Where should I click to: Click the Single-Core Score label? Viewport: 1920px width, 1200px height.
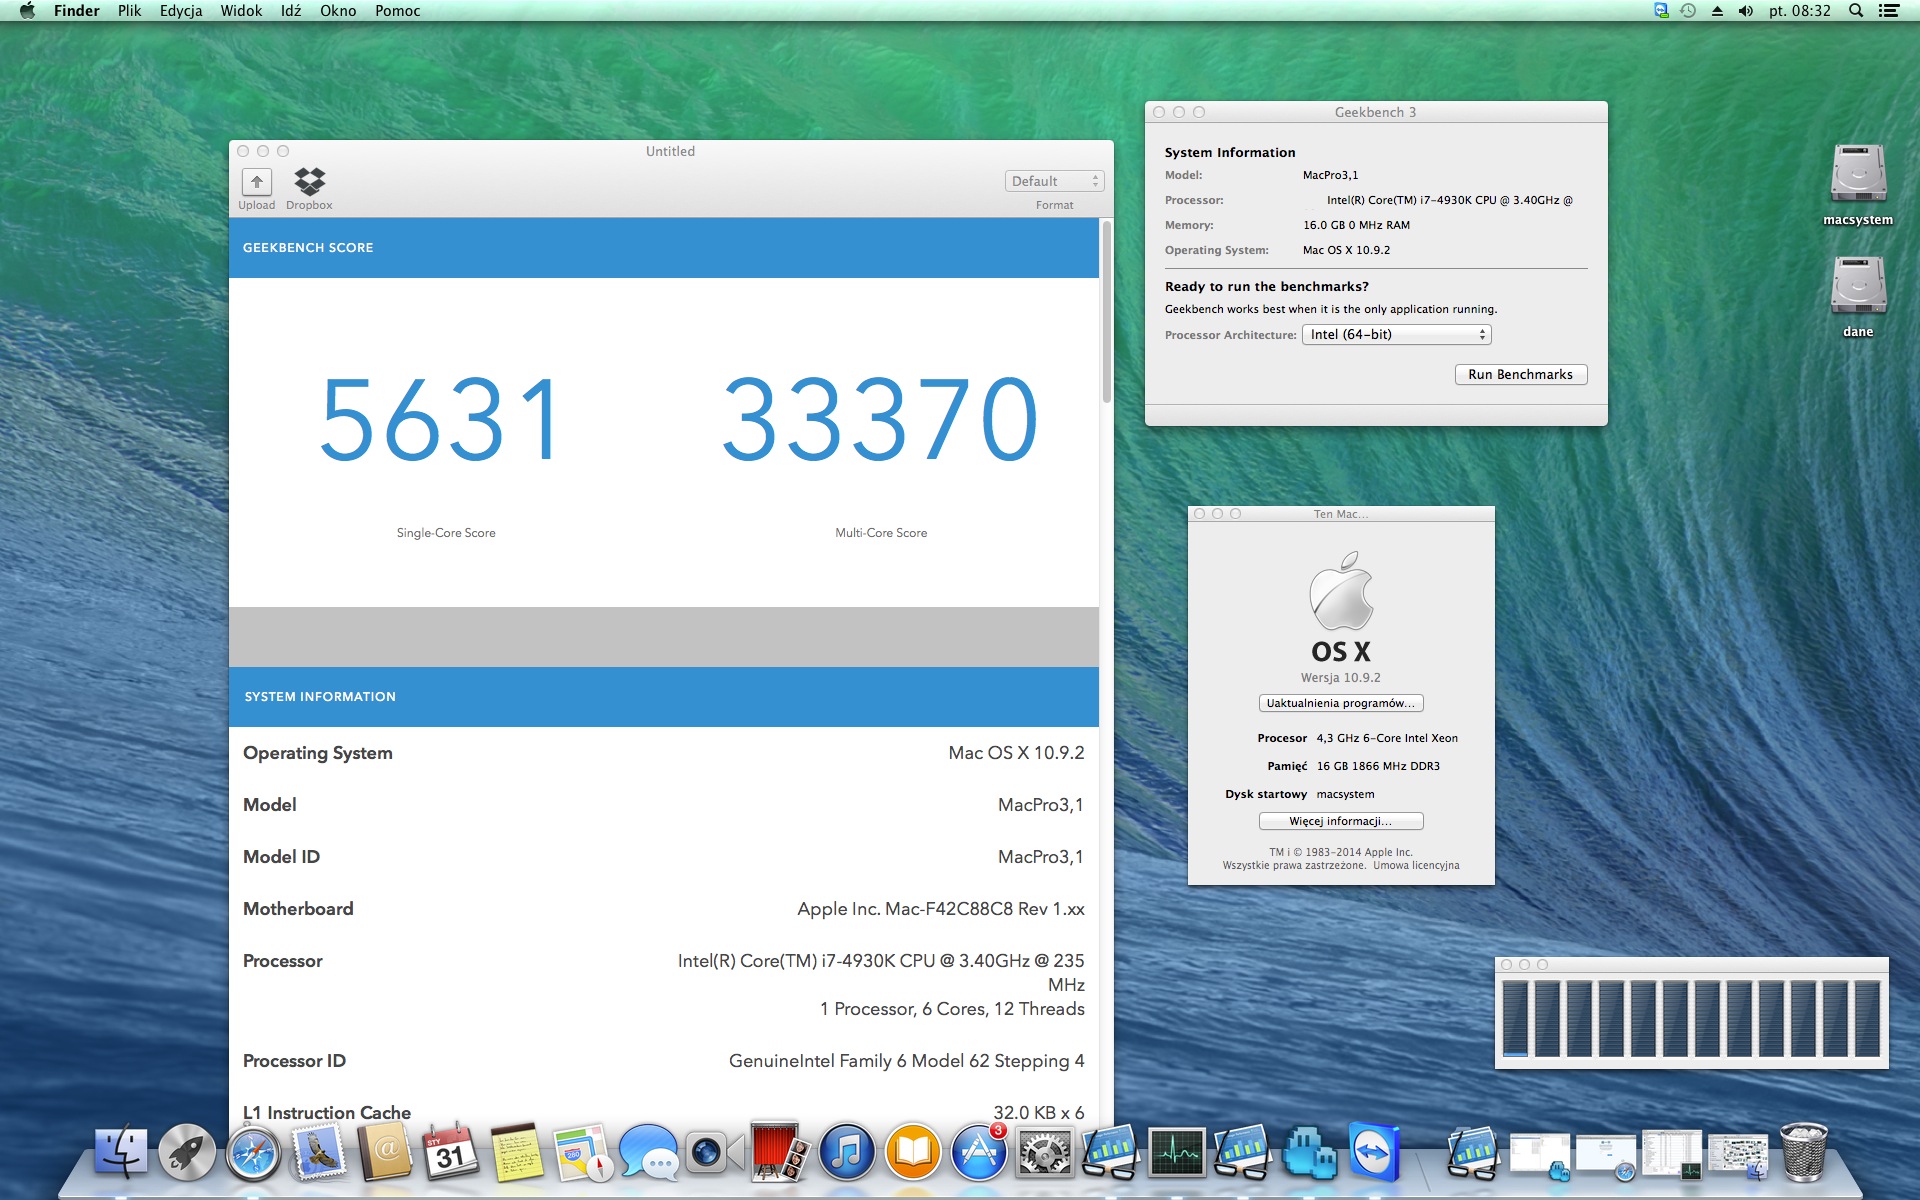(446, 533)
